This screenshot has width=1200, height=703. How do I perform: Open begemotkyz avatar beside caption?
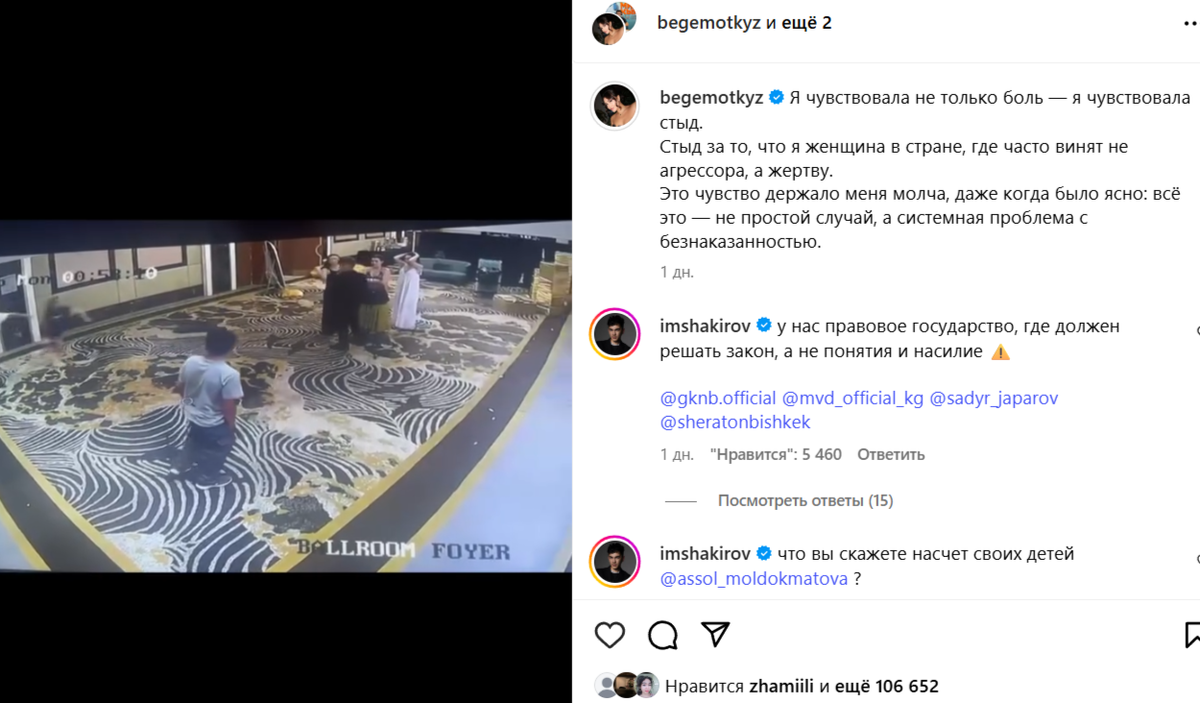point(616,106)
